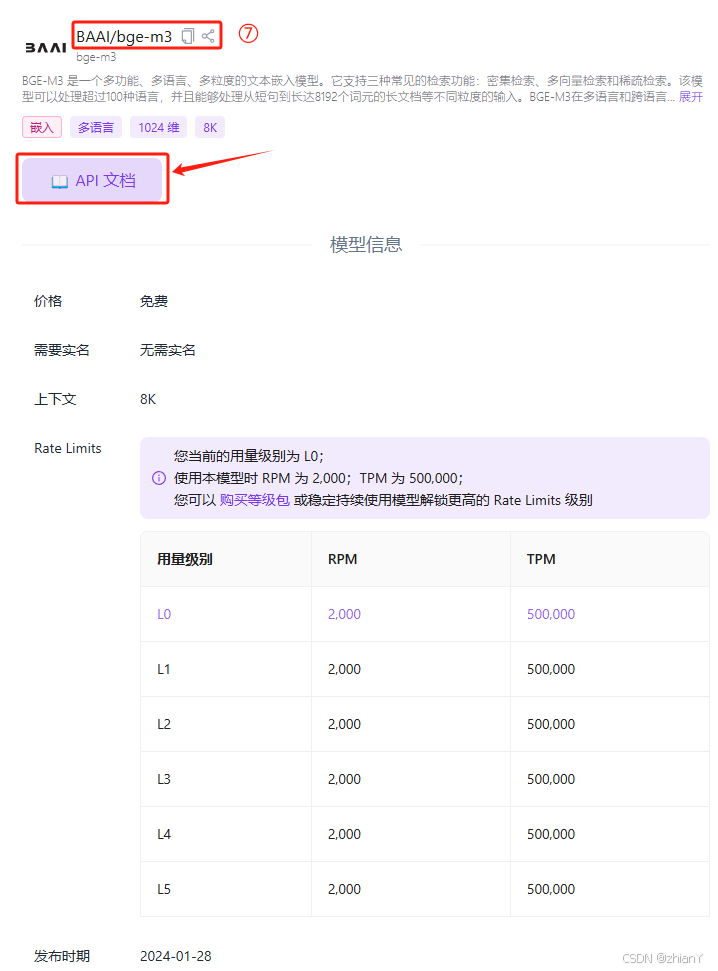
Task: Click the bge-m3 subtitle text
Action: [x=96, y=57]
